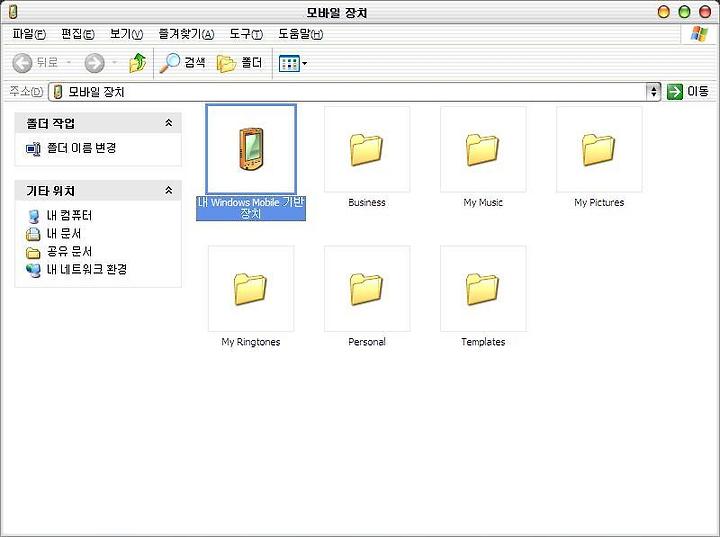Go back with the 뒤로 arrow
This screenshot has height=537, width=720.
click(x=22, y=63)
